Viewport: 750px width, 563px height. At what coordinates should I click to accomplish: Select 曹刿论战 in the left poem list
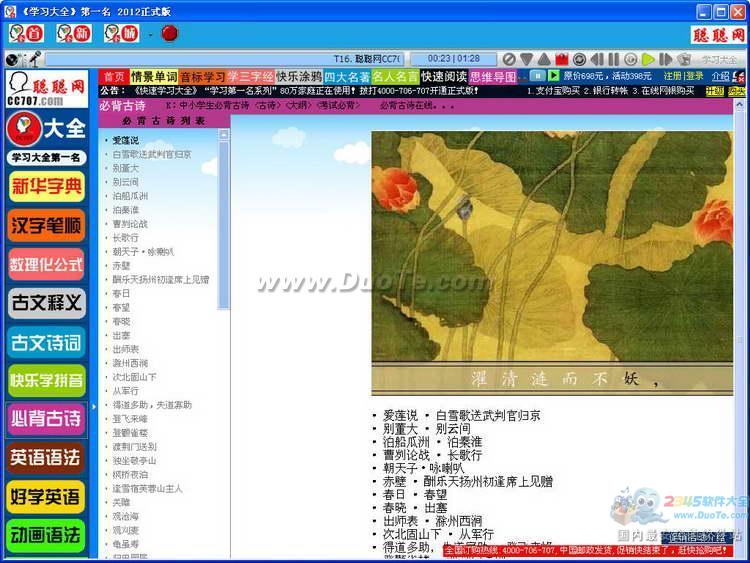(x=130, y=223)
